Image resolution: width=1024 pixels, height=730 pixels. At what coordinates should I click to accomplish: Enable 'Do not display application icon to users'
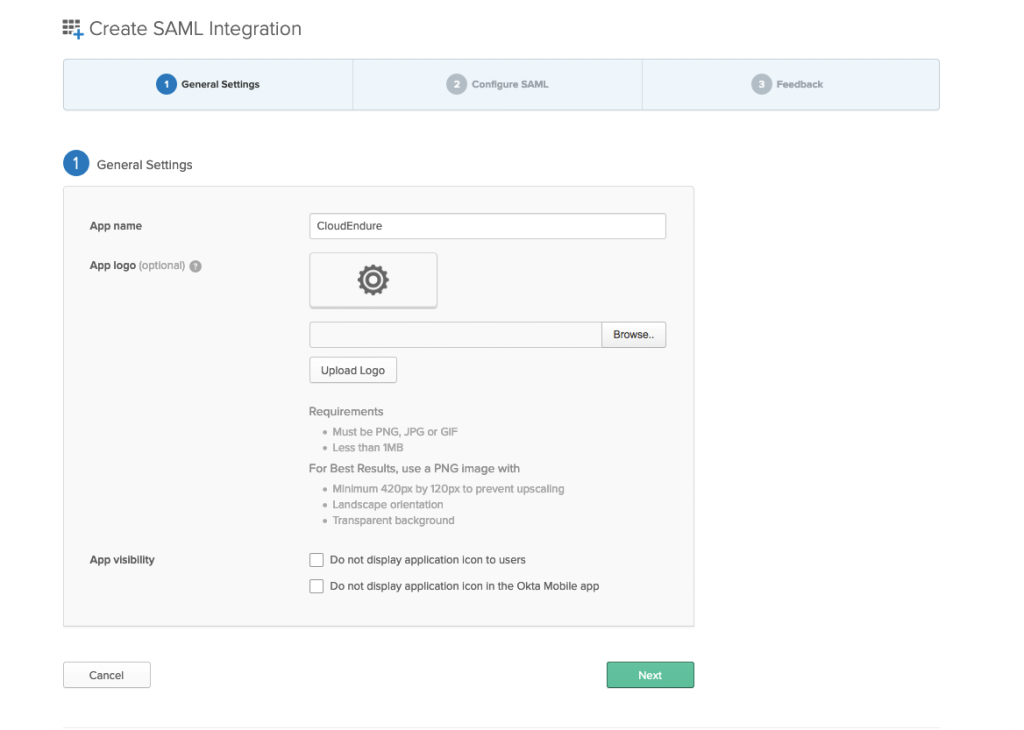[x=316, y=560]
